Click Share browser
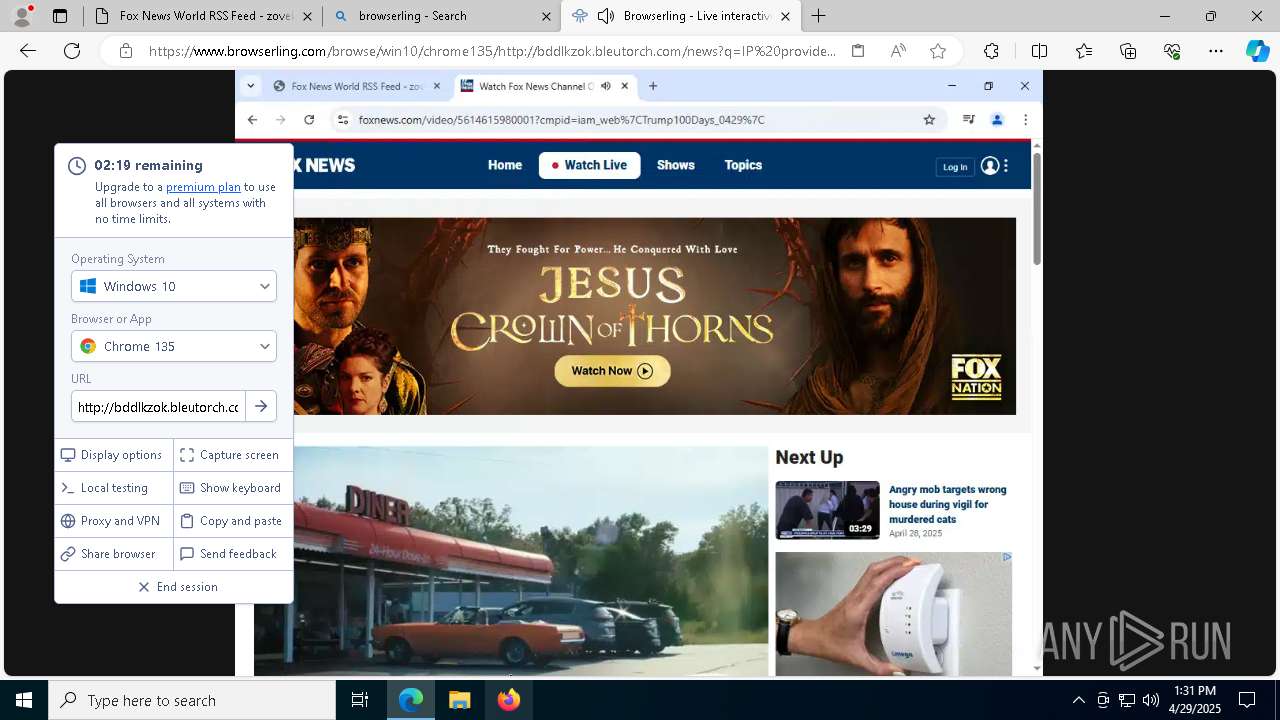1280x720 pixels. [x=113, y=554]
